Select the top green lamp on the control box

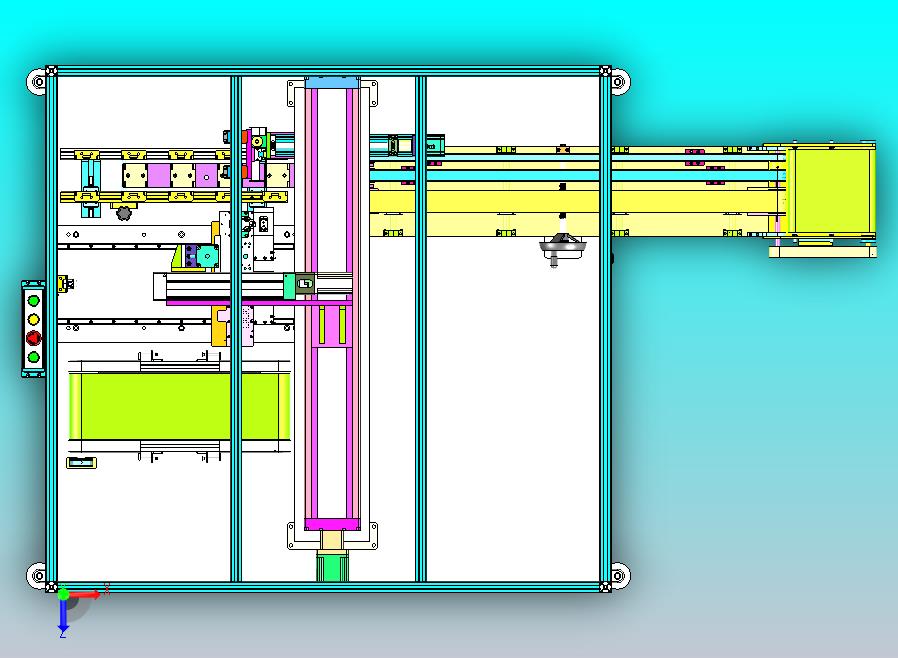34,301
